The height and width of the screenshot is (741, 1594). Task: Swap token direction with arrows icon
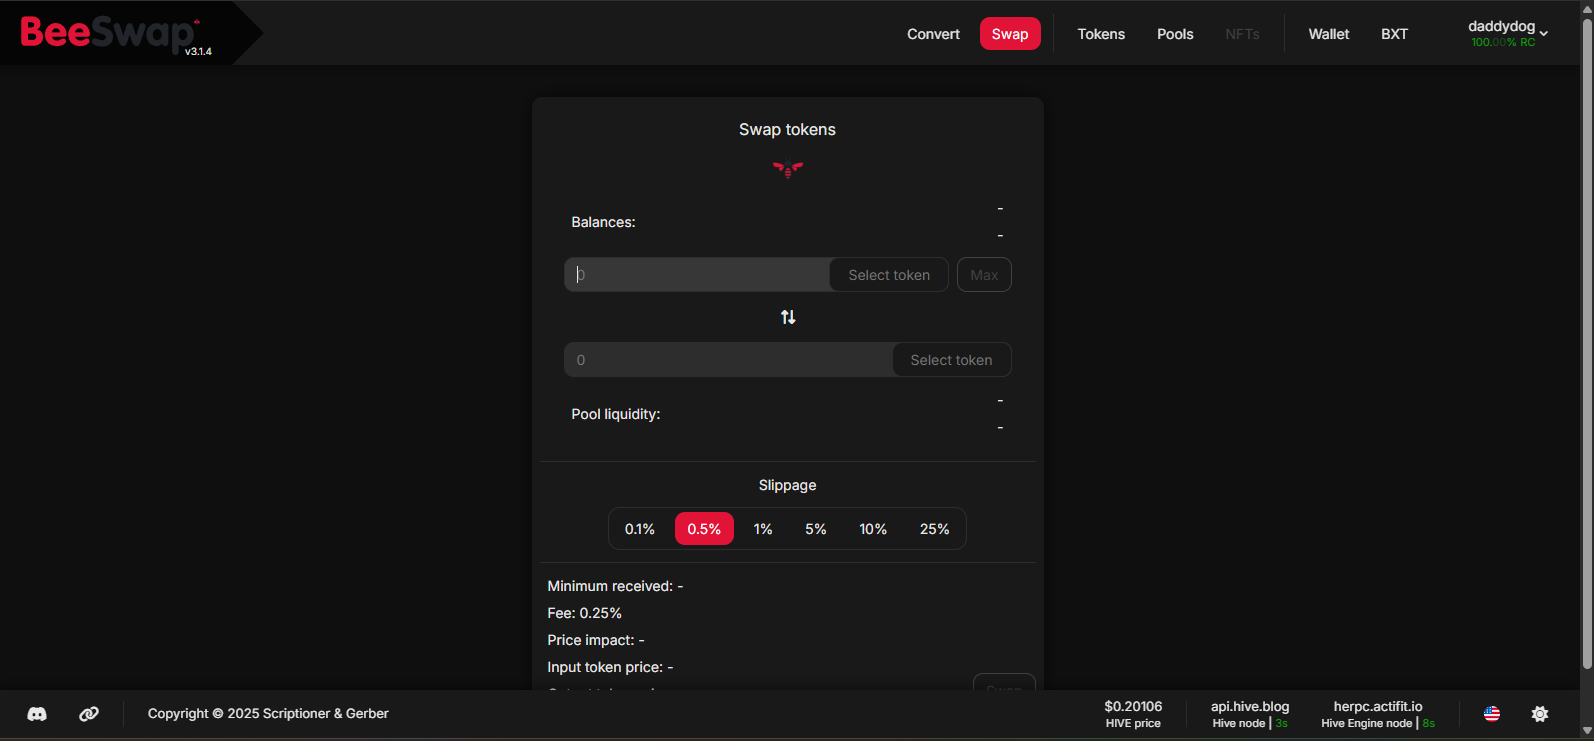[x=788, y=317]
